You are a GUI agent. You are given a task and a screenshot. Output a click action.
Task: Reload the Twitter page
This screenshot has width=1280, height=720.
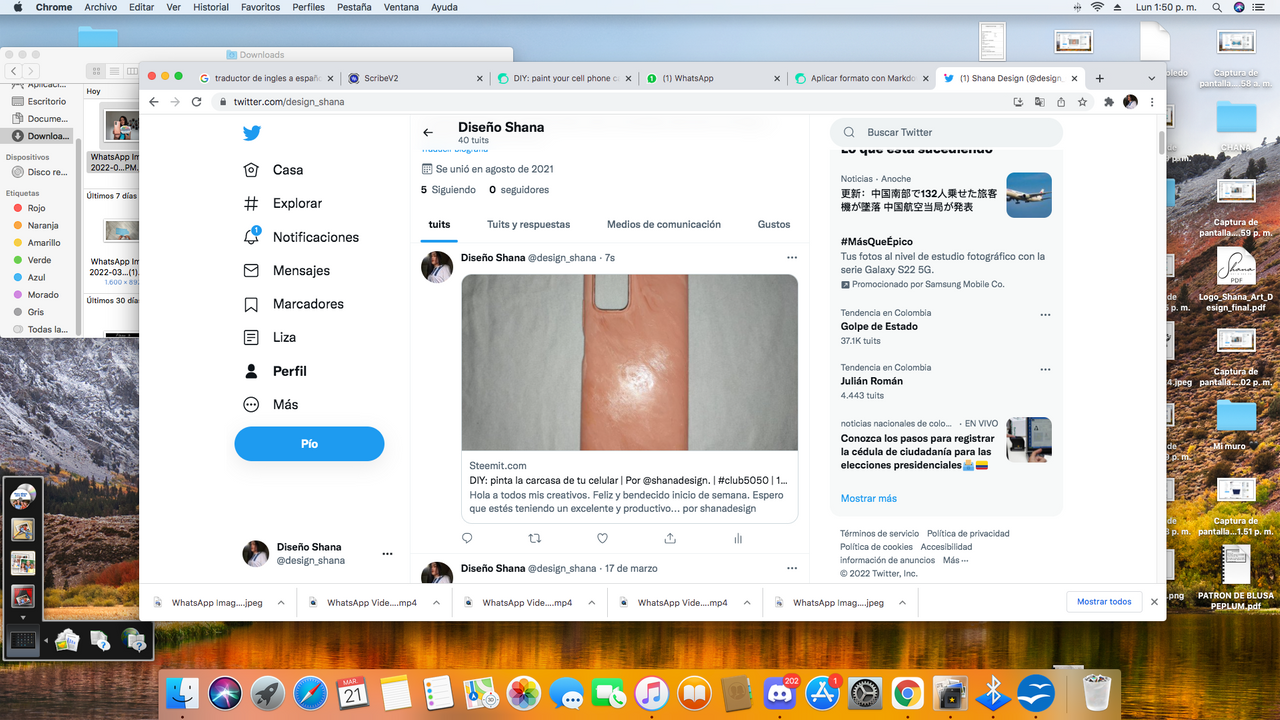197,102
